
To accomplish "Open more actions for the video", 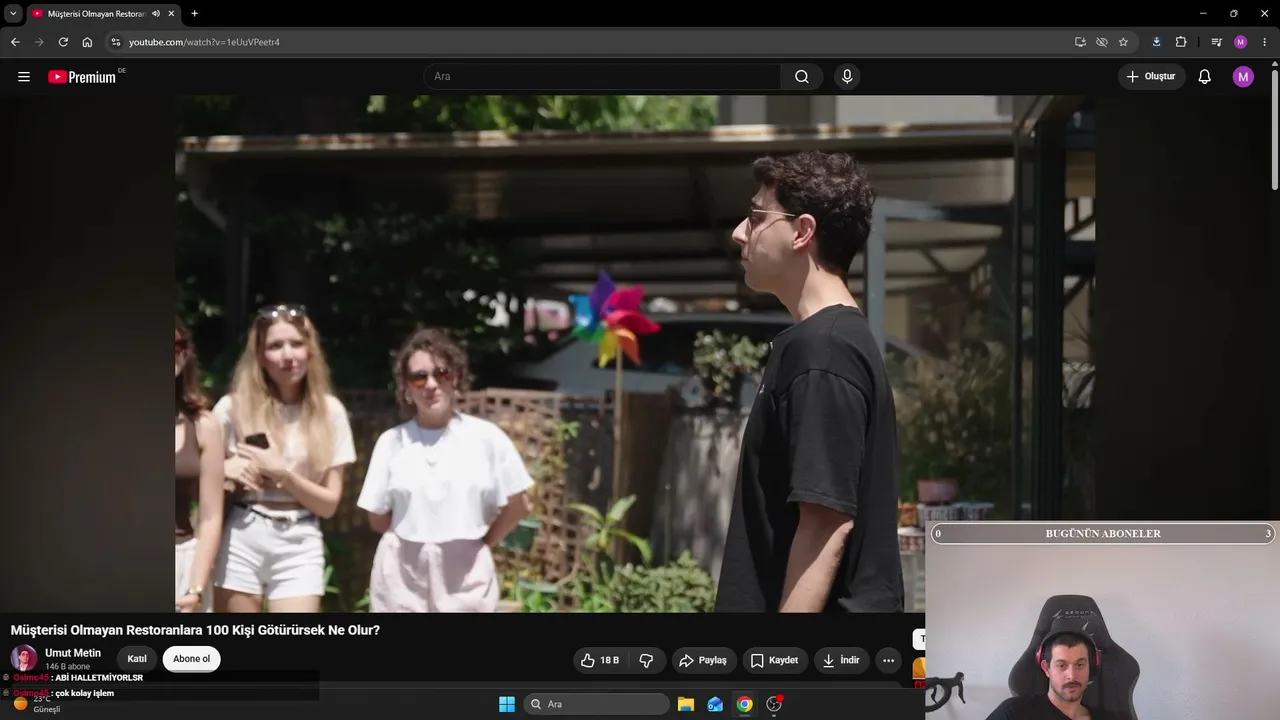I will click(x=888, y=660).
